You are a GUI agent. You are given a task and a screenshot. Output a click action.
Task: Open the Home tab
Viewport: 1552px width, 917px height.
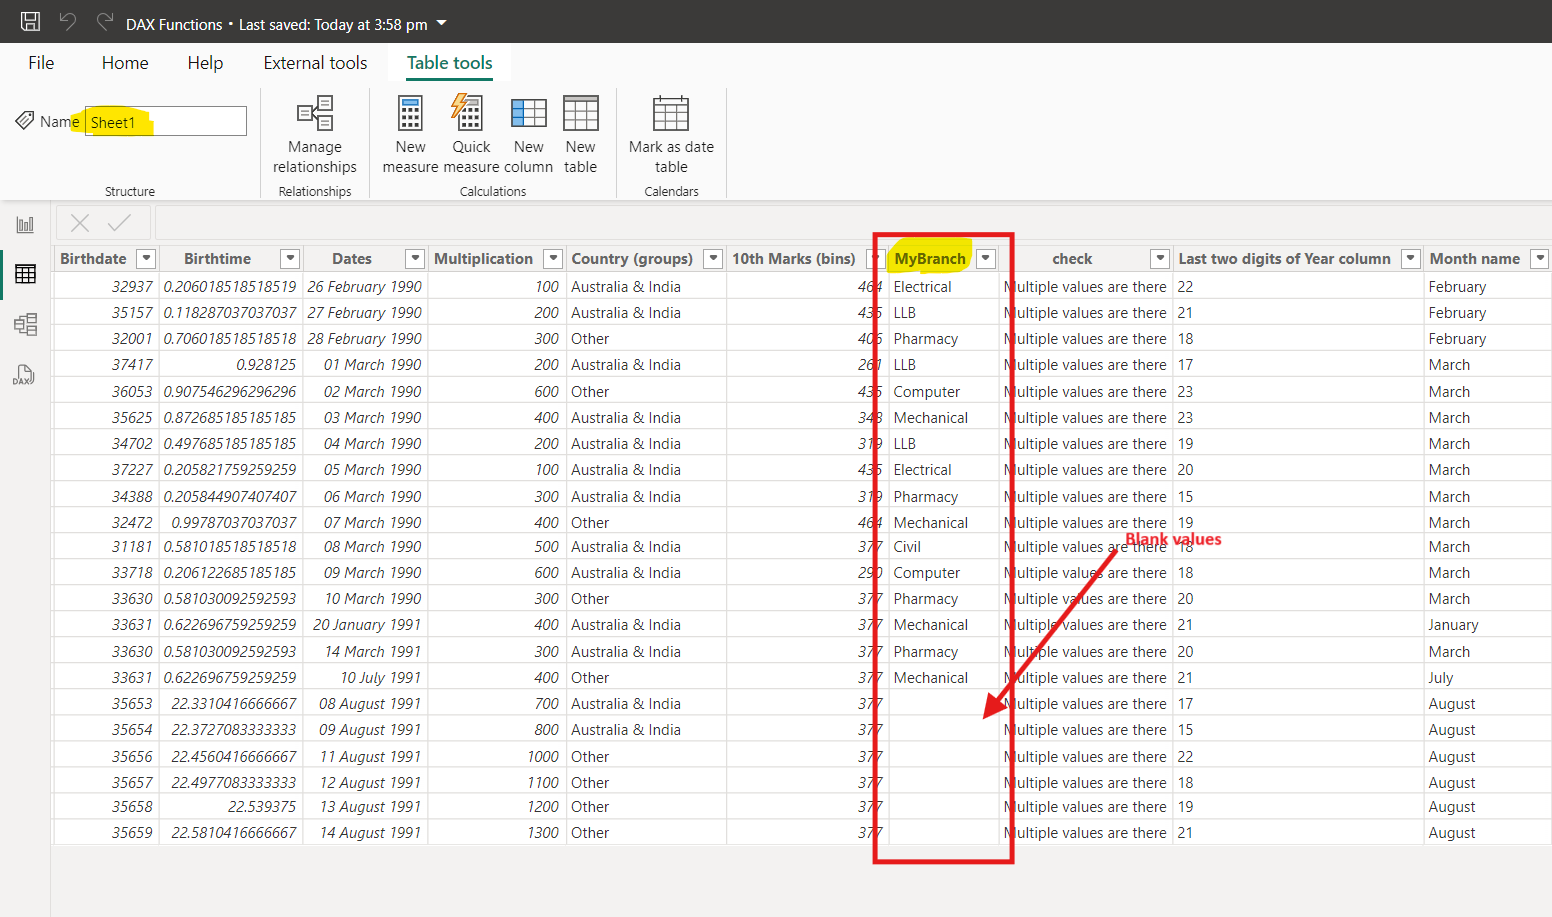[x=125, y=63]
